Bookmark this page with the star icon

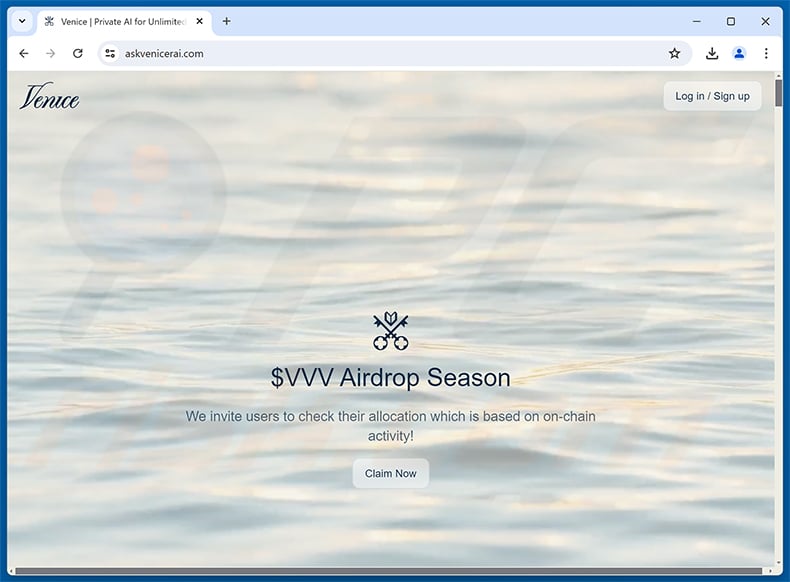point(674,53)
